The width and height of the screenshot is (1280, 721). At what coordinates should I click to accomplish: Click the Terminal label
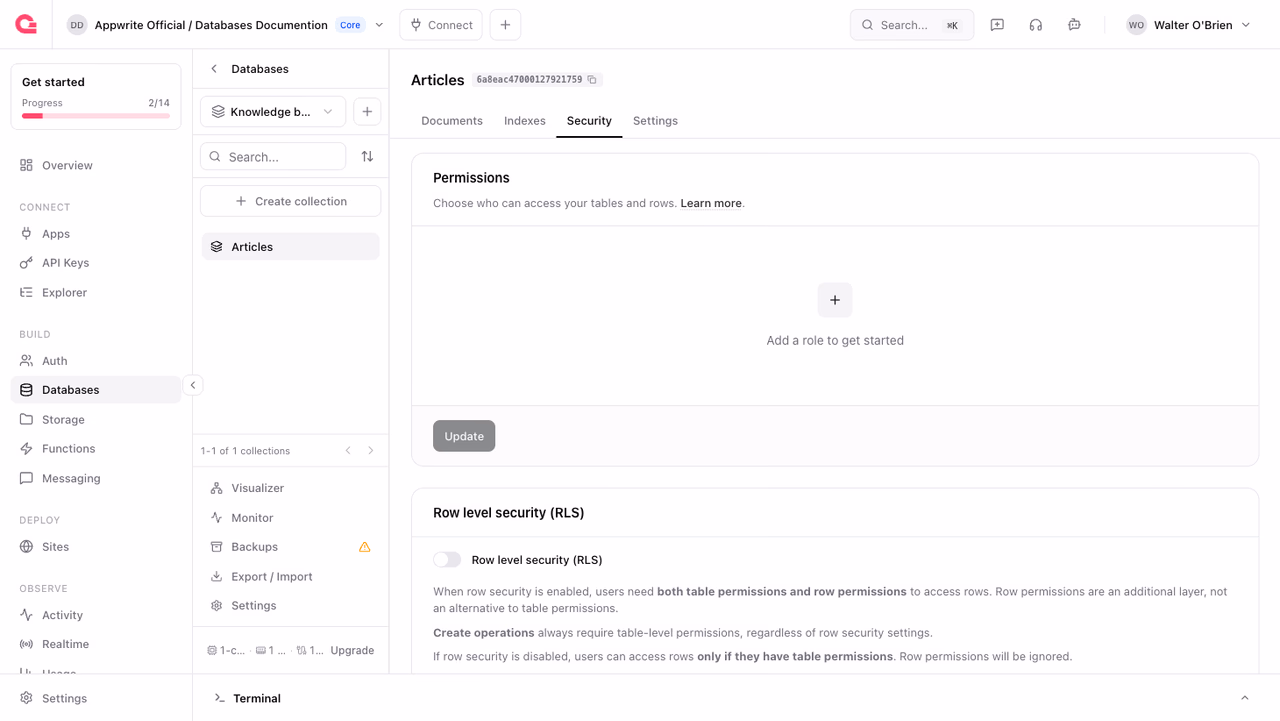[257, 698]
